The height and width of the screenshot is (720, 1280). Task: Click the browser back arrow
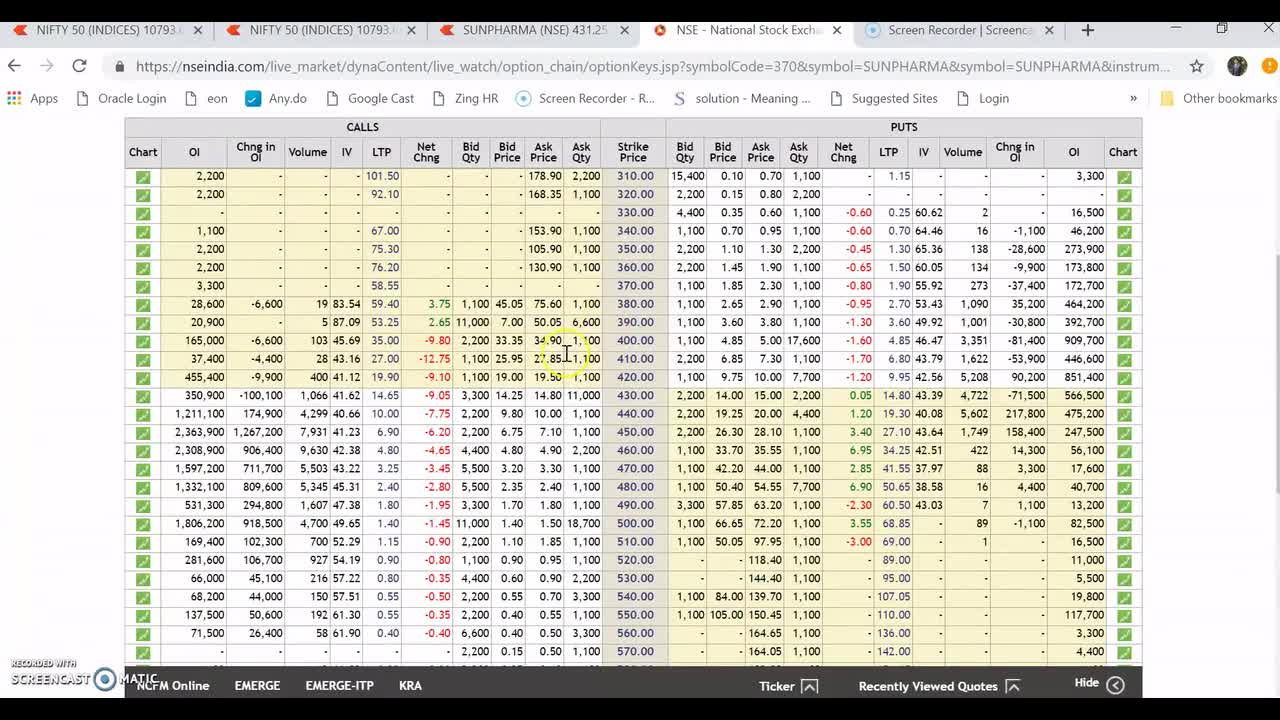pyautogui.click(x=14, y=66)
